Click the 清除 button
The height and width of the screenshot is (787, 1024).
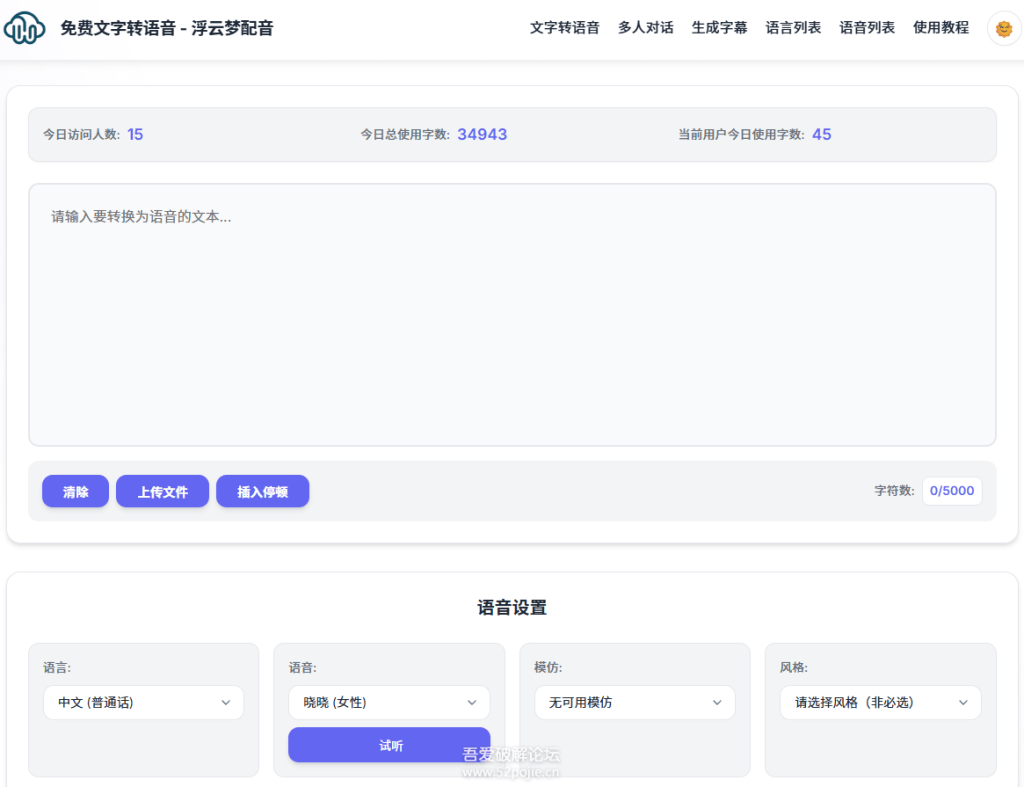[x=75, y=491]
